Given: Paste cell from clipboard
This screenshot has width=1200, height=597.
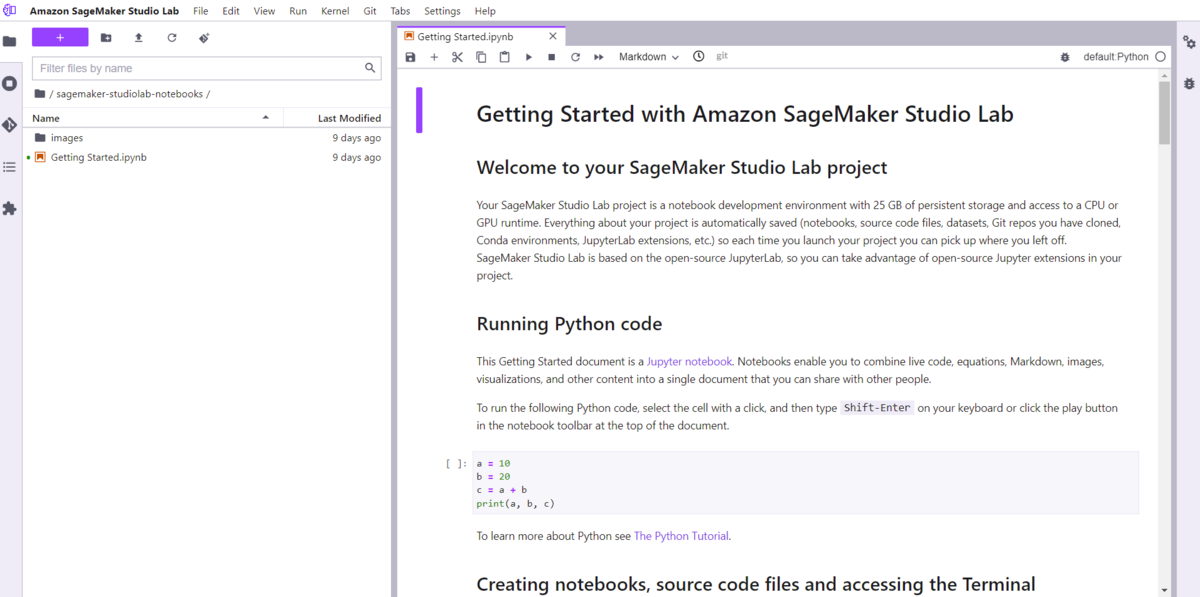Looking at the screenshot, I should point(504,57).
